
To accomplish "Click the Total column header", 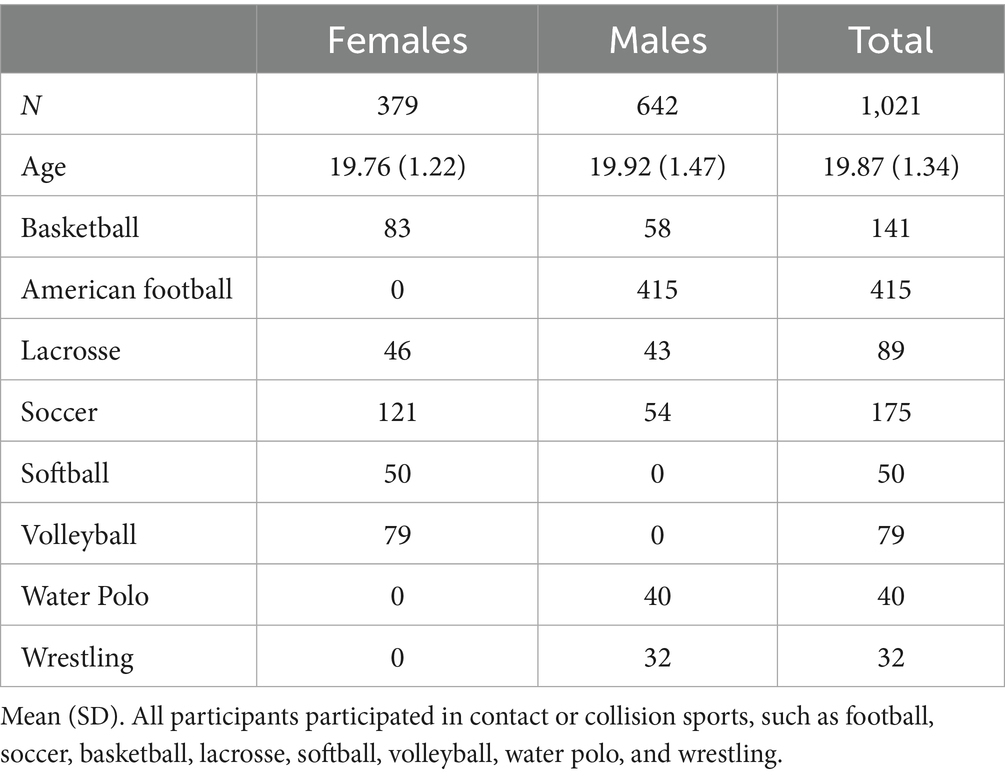I will (890, 40).
